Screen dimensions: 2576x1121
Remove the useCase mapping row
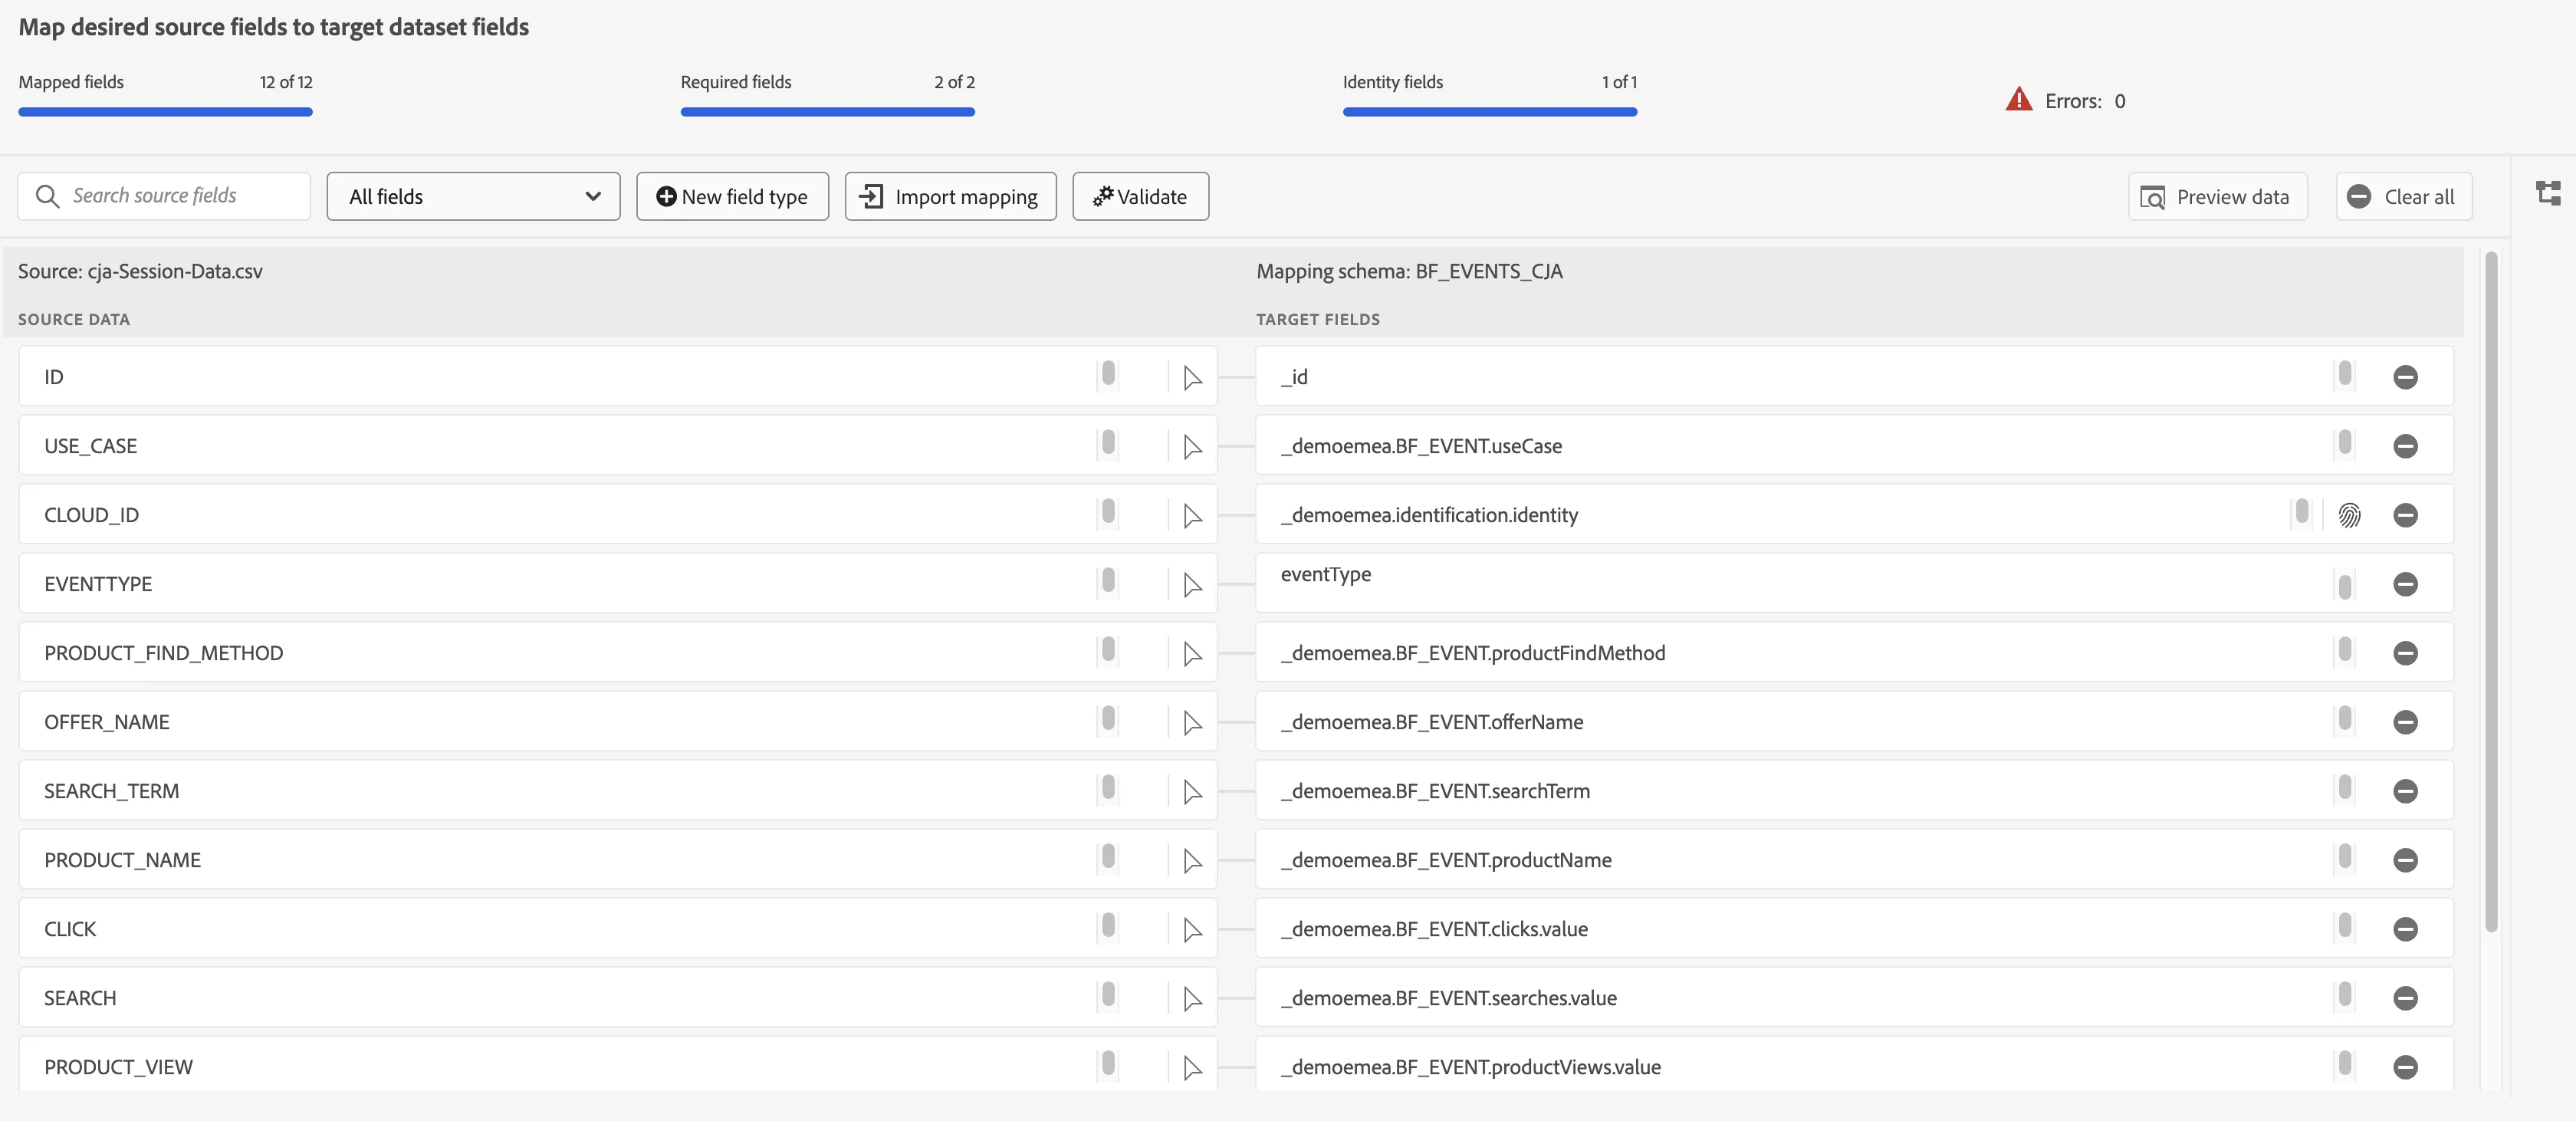click(x=2405, y=446)
